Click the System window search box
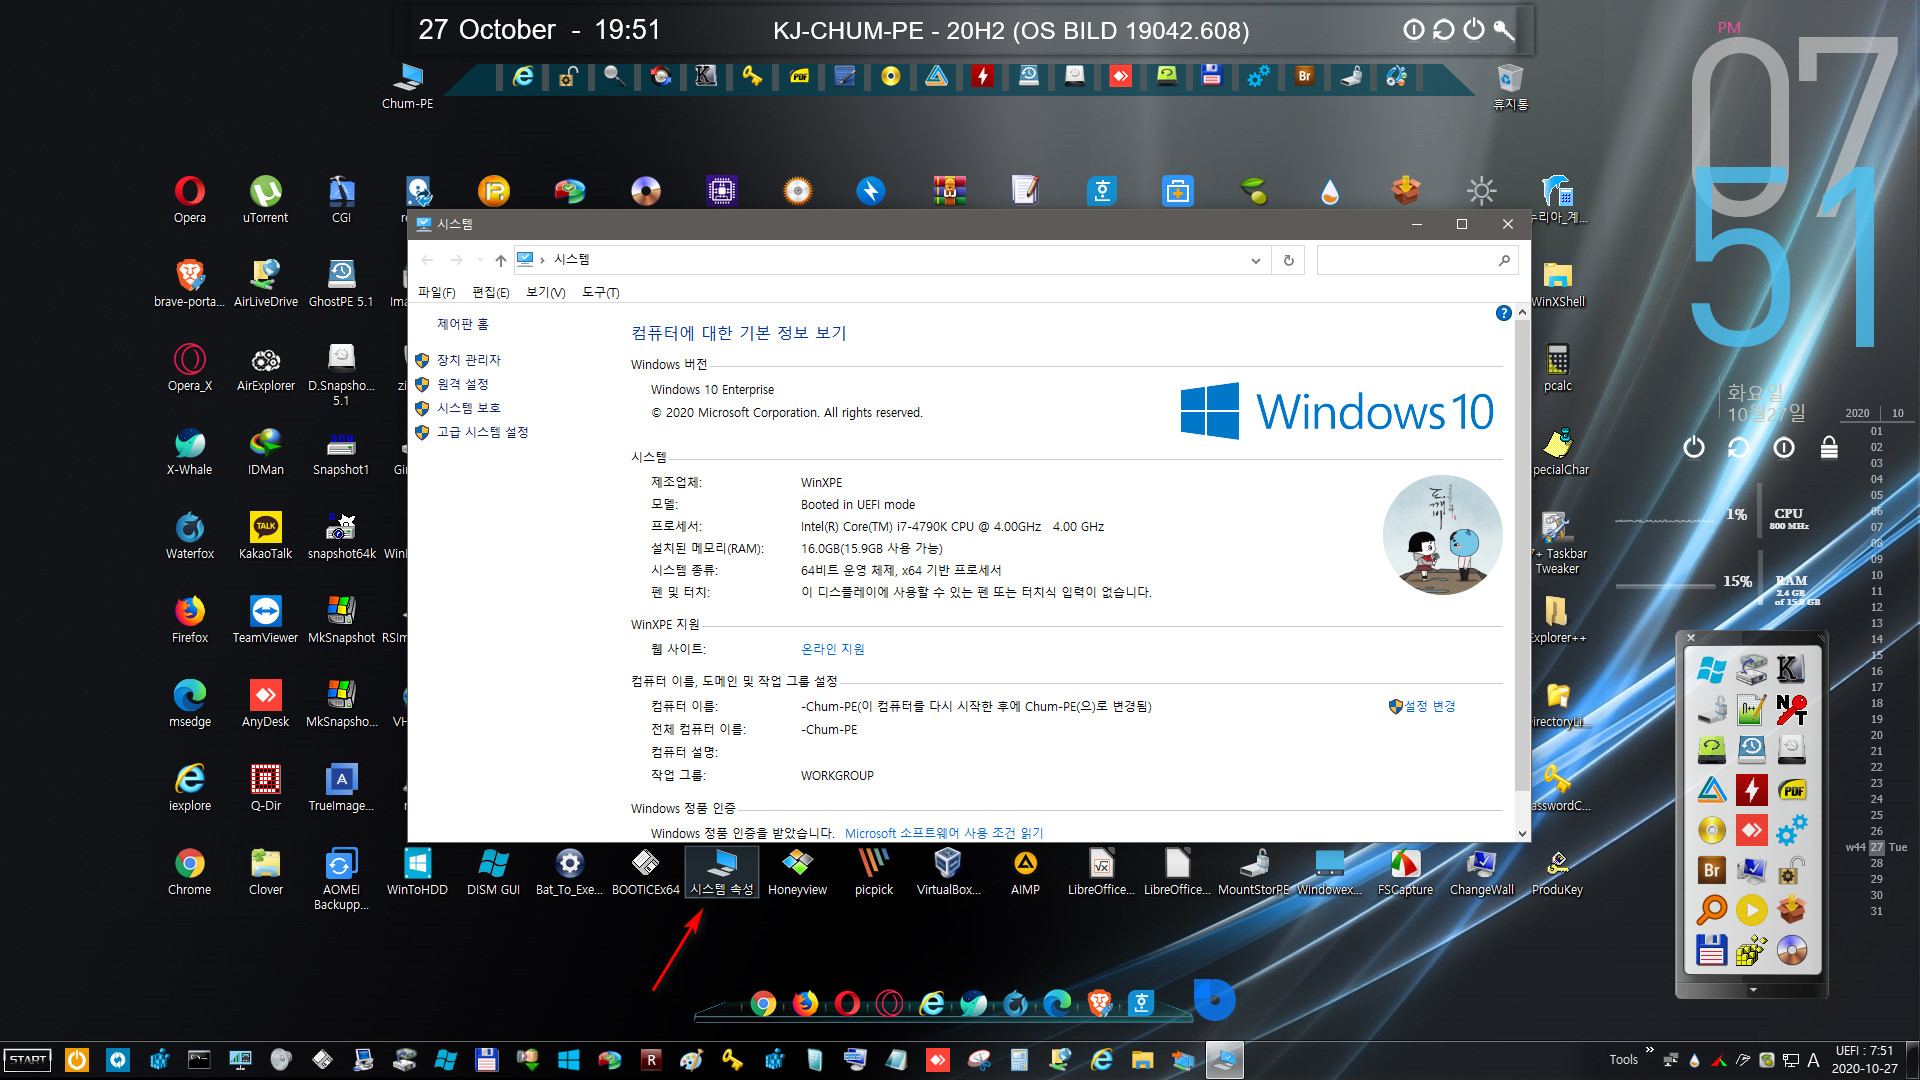Screen dimensions: 1920x1080 pyautogui.click(x=1417, y=260)
